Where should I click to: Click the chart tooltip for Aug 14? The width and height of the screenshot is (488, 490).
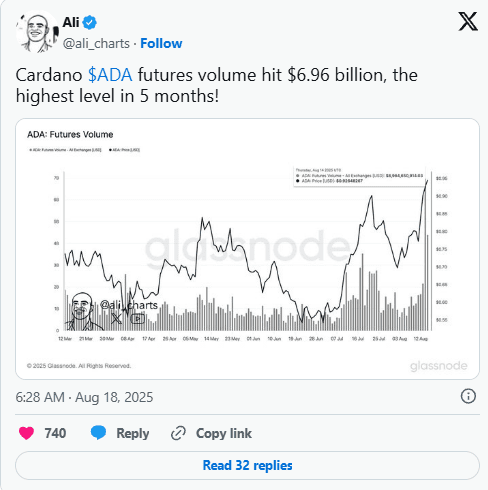point(359,176)
